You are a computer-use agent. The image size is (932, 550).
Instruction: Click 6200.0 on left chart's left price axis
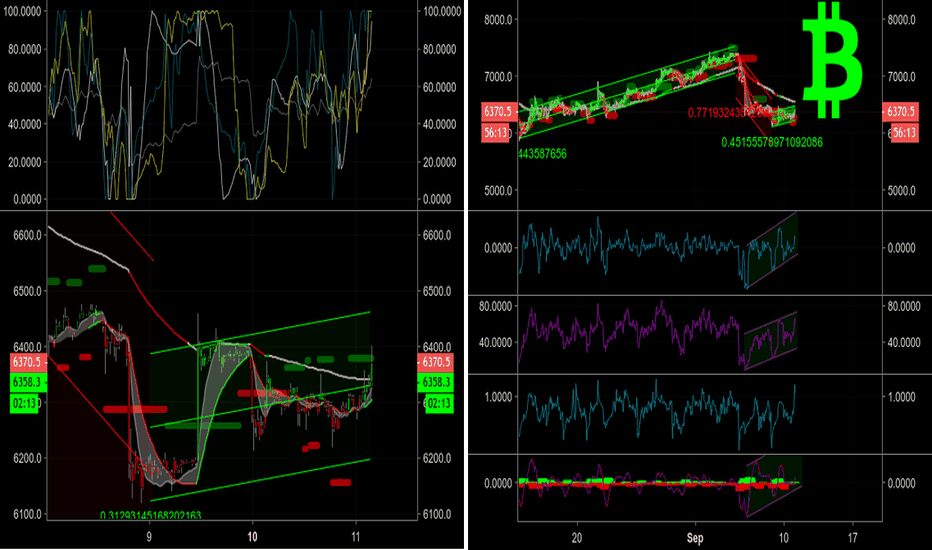pos(27,458)
